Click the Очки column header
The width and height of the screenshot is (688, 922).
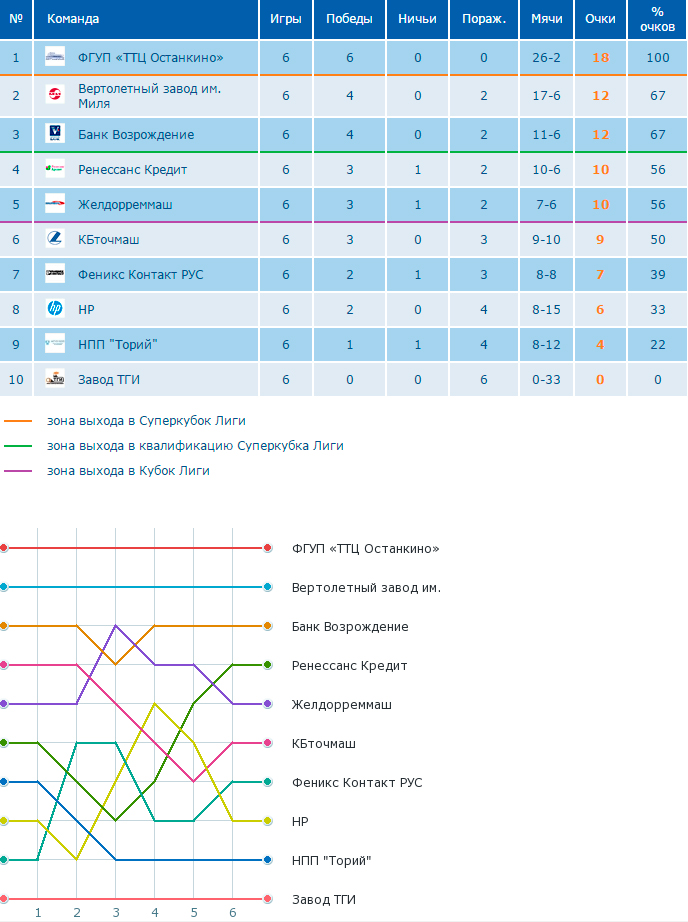(x=600, y=19)
